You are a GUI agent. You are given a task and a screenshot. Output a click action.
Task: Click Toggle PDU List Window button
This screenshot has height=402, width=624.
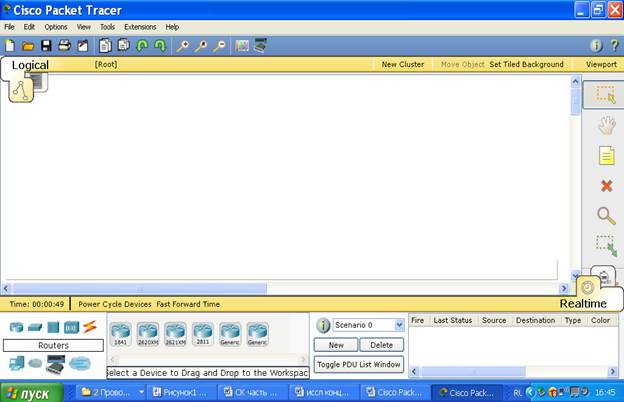359,364
